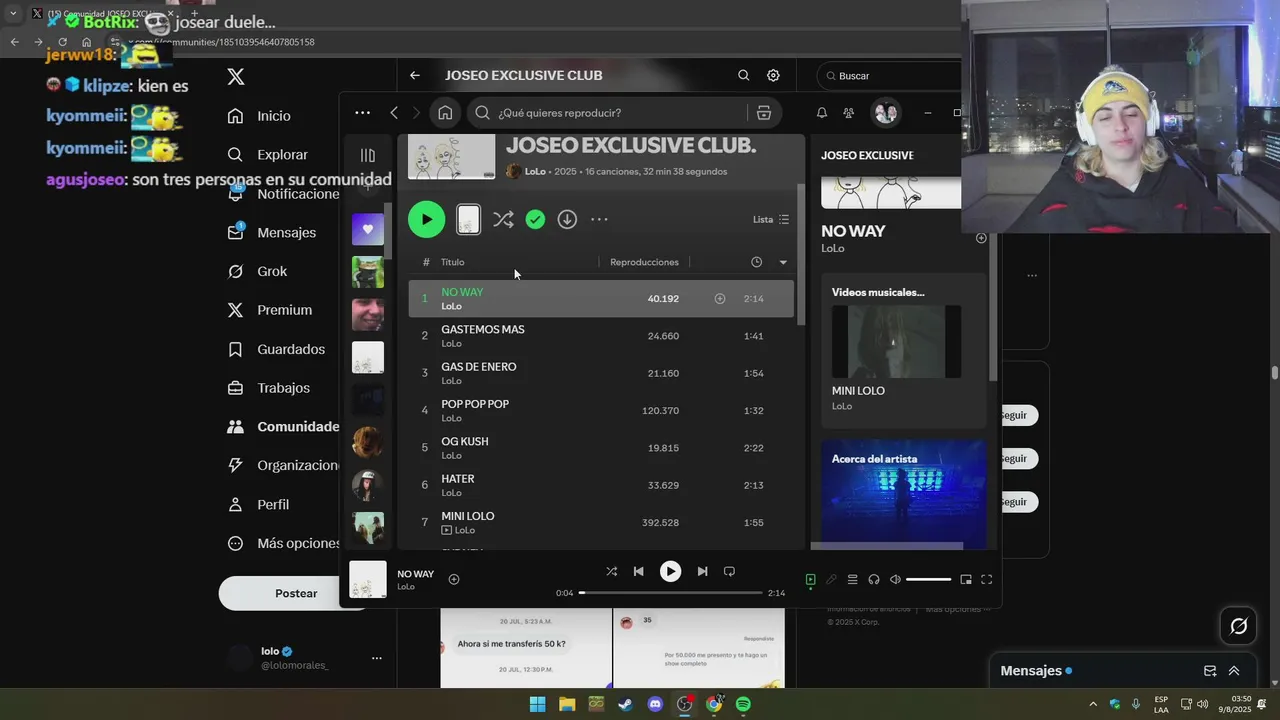This screenshot has height=720, width=1280.
Task: Open Spotify's three-dot app menu
Action: pyautogui.click(x=362, y=113)
